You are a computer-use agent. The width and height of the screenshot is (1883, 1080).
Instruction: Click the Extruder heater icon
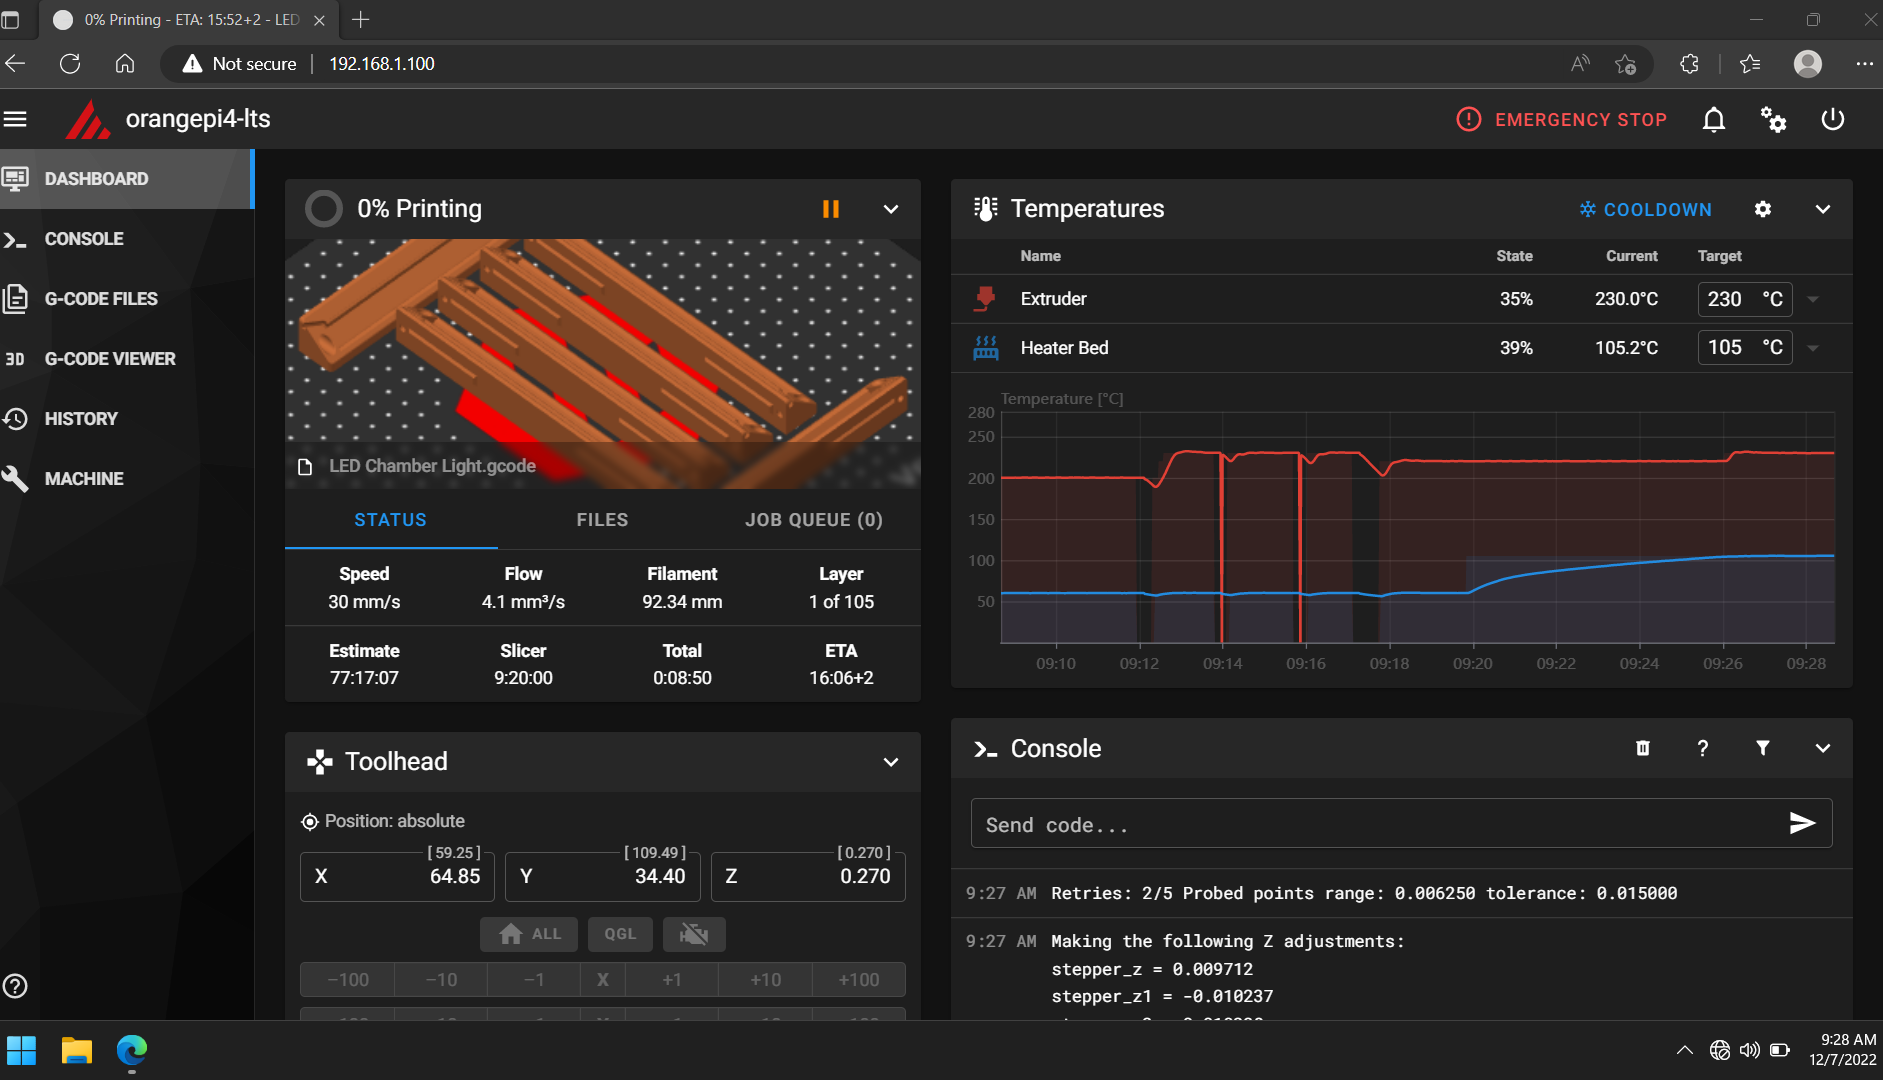click(986, 299)
